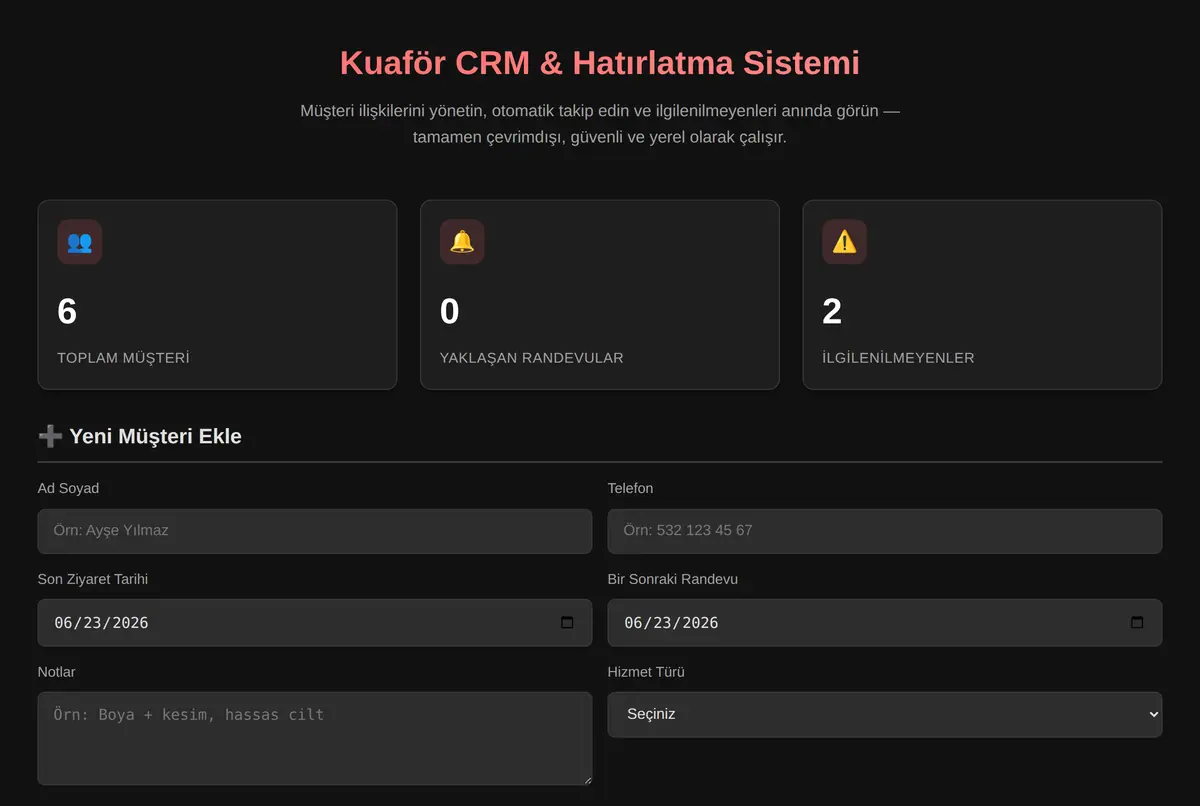Click the TOPLAM MÜŞTERİ label

click(123, 357)
